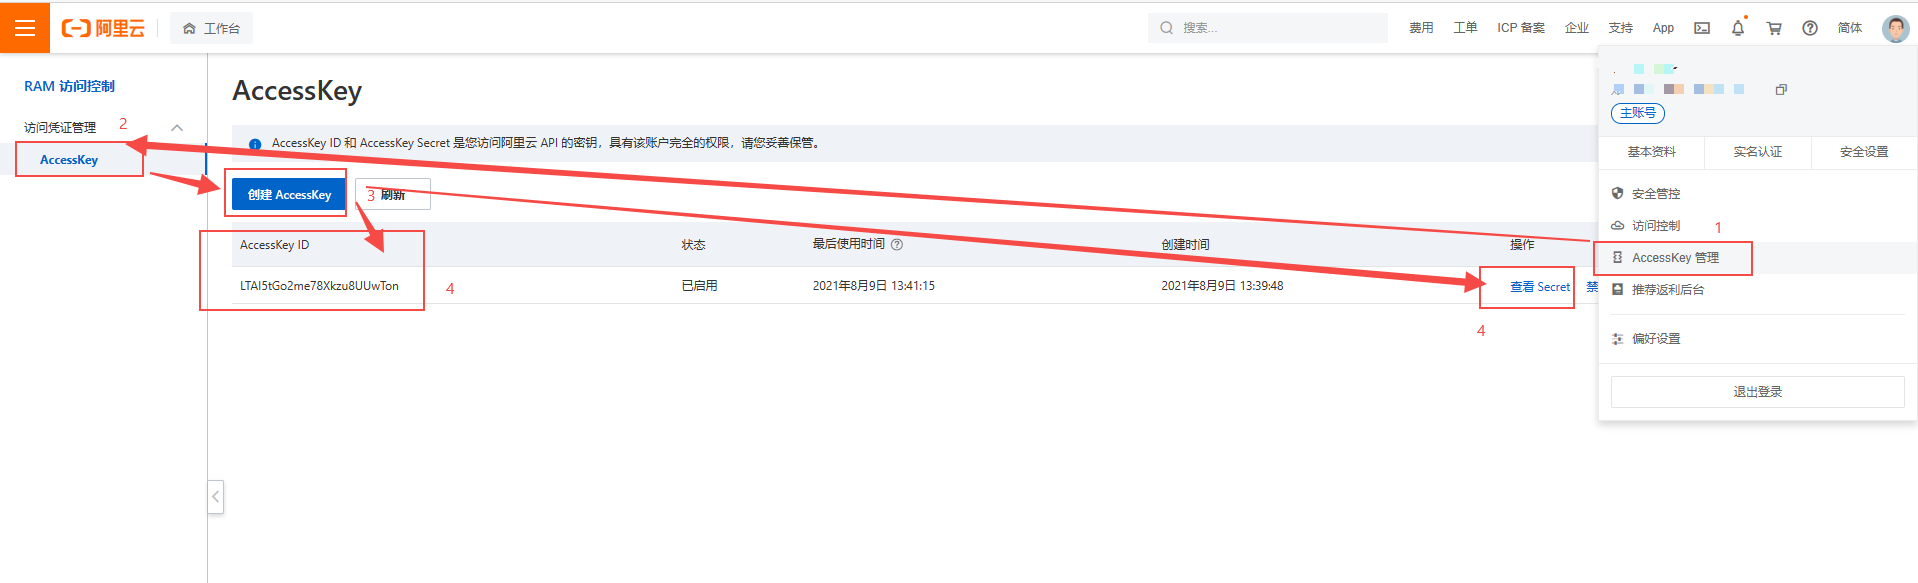
Task: Click 创建 AccessKey button
Action: 289,194
